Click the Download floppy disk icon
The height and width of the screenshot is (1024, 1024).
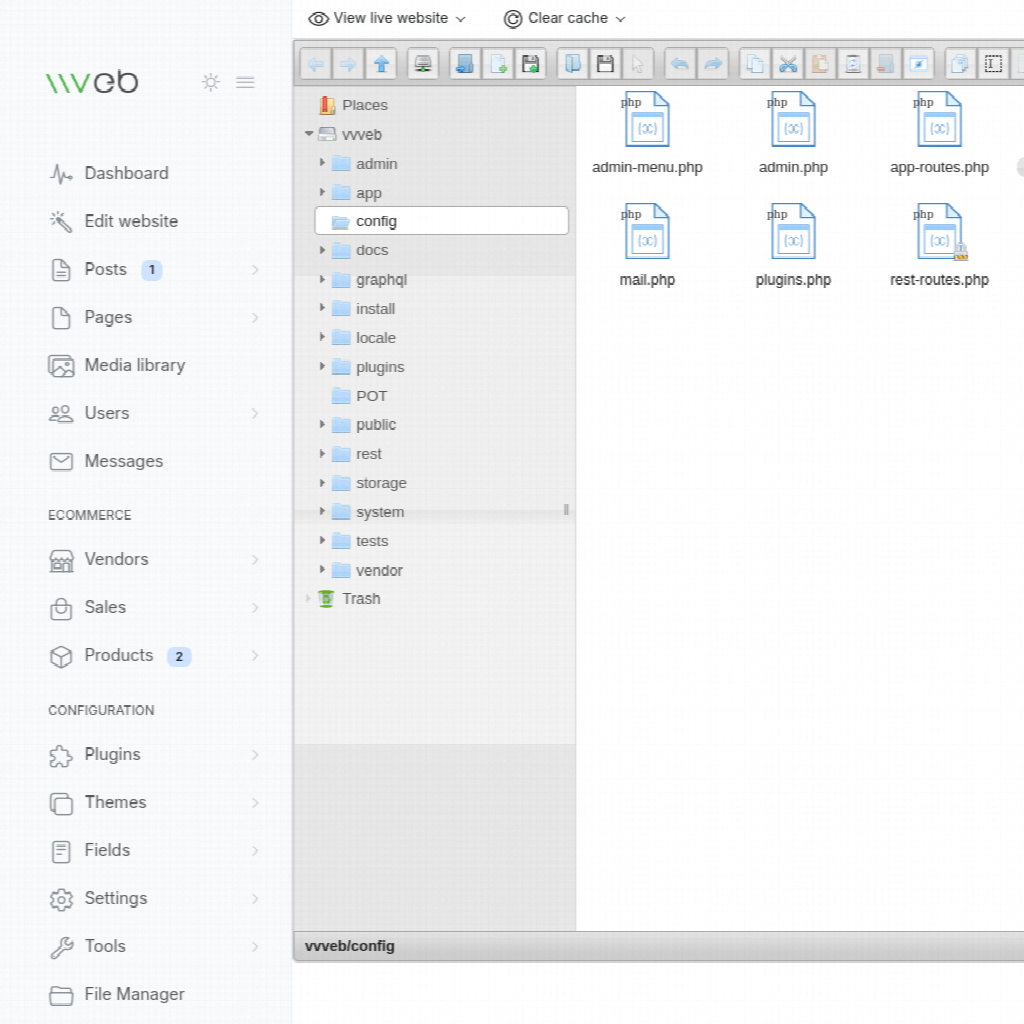click(604, 64)
